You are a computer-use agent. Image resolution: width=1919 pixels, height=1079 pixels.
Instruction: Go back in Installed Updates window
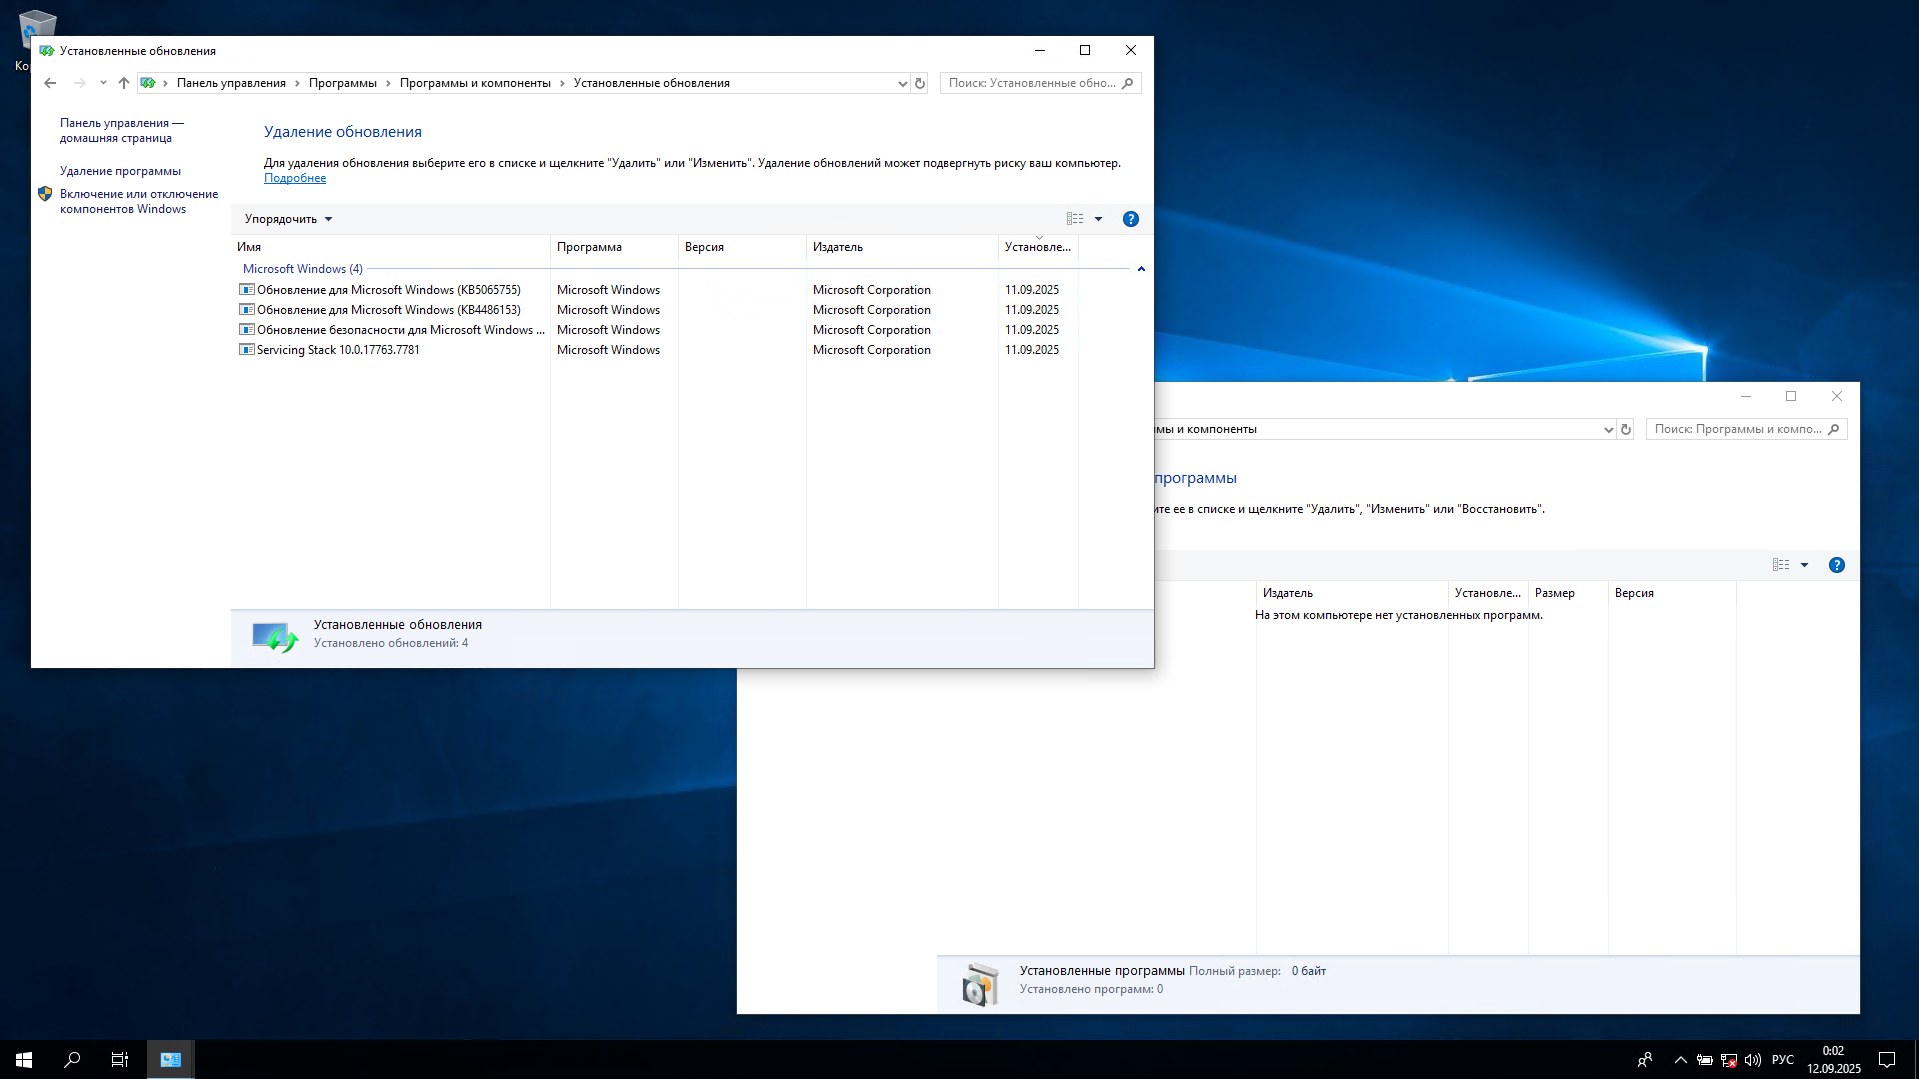click(50, 83)
